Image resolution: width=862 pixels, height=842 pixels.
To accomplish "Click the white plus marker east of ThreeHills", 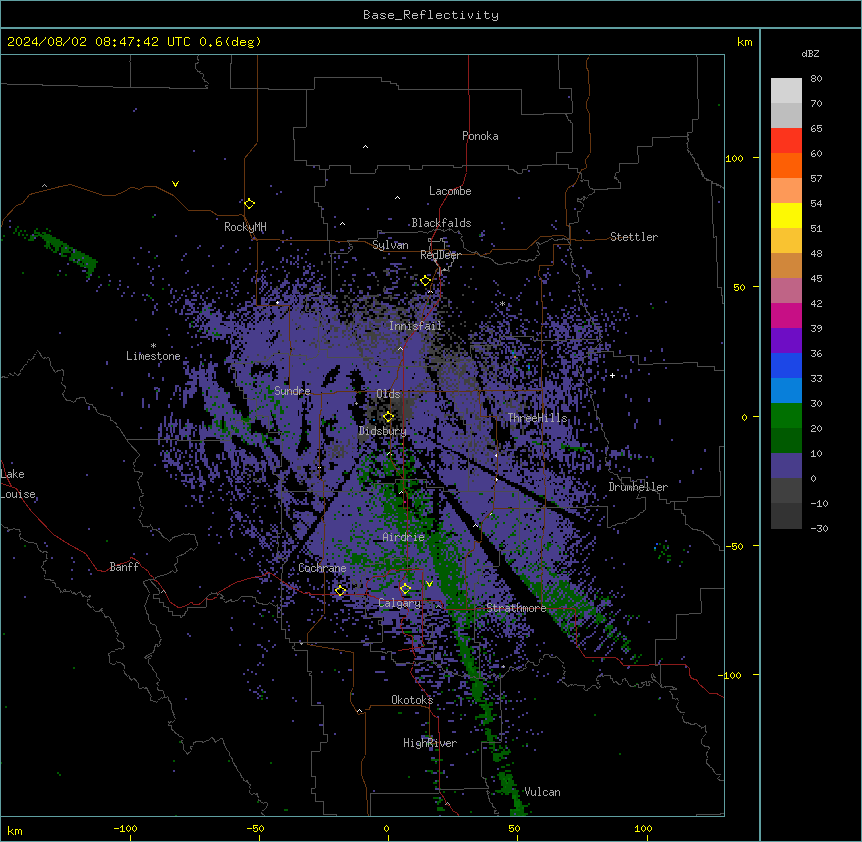I will click(x=612, y=375).
